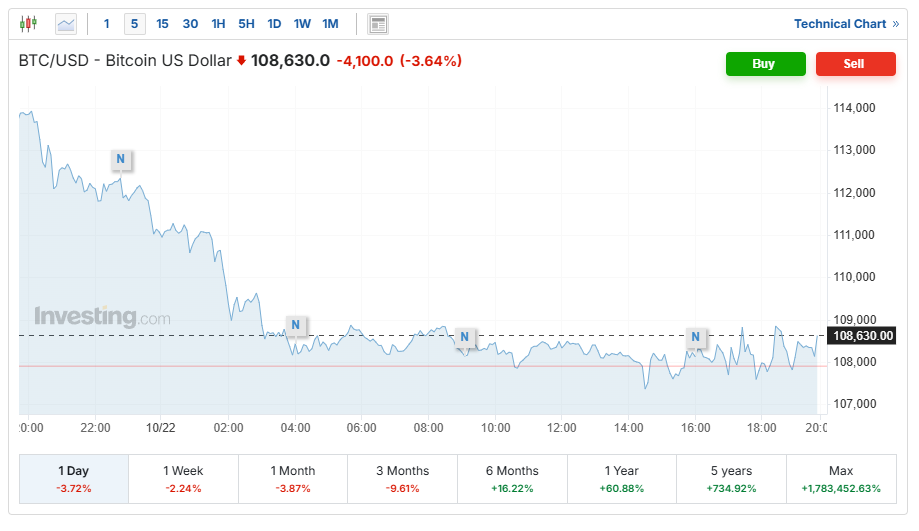Expand the Technical Chart link
919x531 pixels.
[846, 24]
